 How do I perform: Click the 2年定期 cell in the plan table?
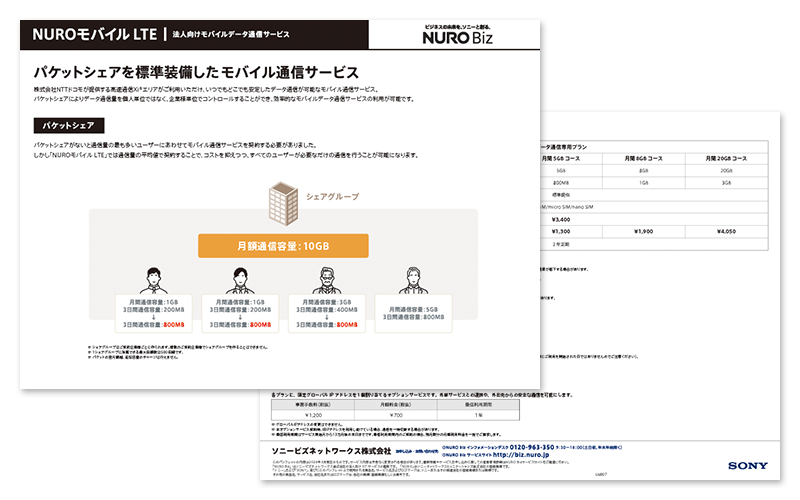tap(561, 244)
